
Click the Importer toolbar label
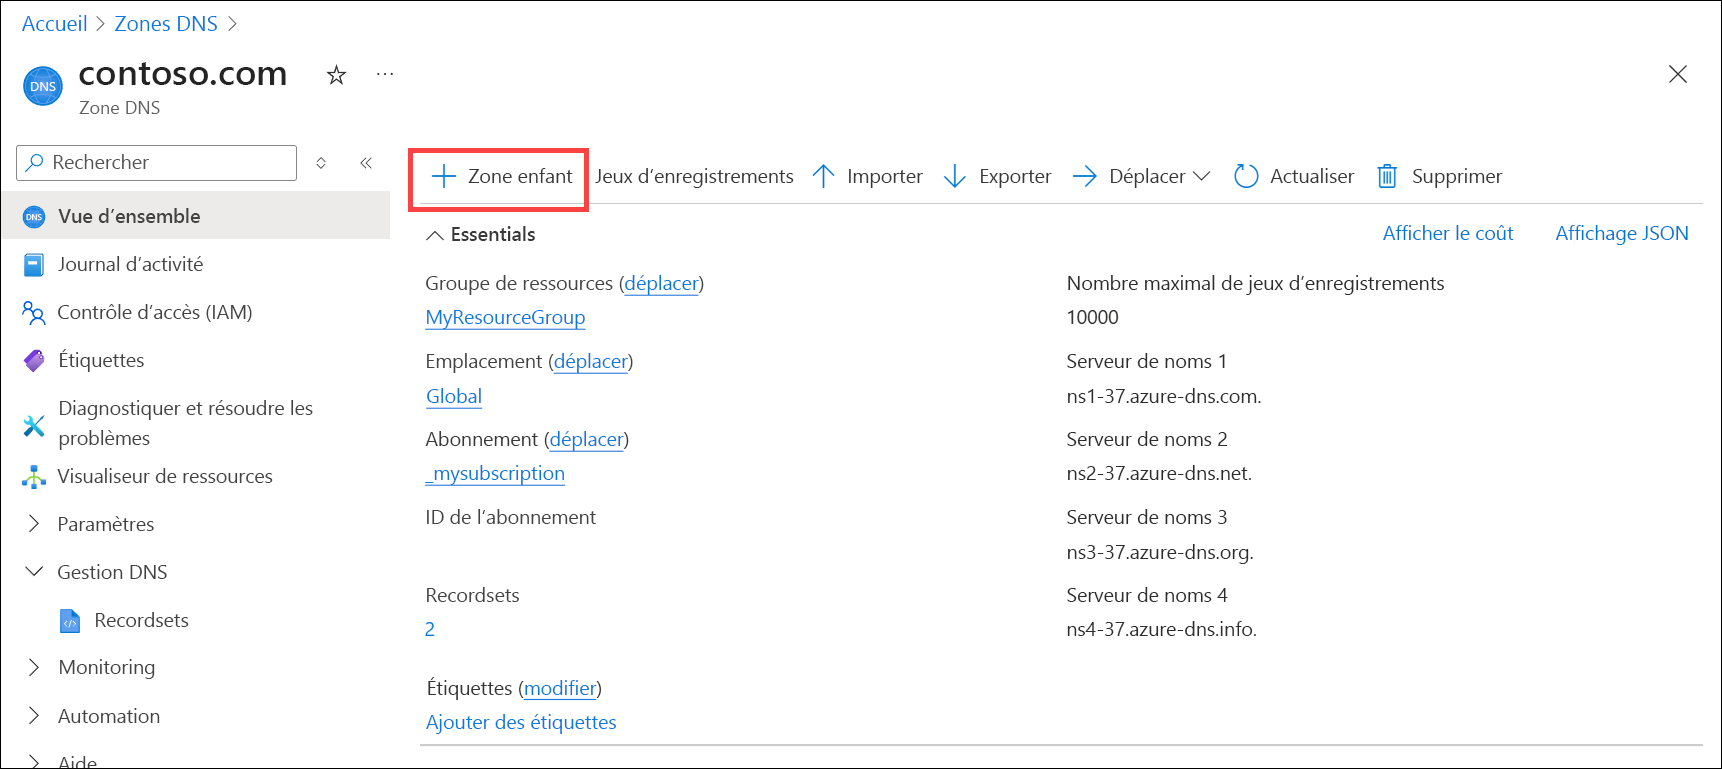click(885, 177)
